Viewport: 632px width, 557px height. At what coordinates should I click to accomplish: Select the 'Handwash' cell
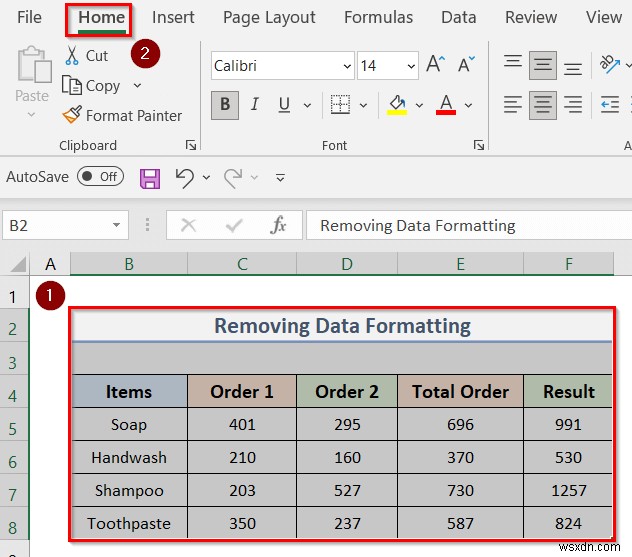point(129,457)
